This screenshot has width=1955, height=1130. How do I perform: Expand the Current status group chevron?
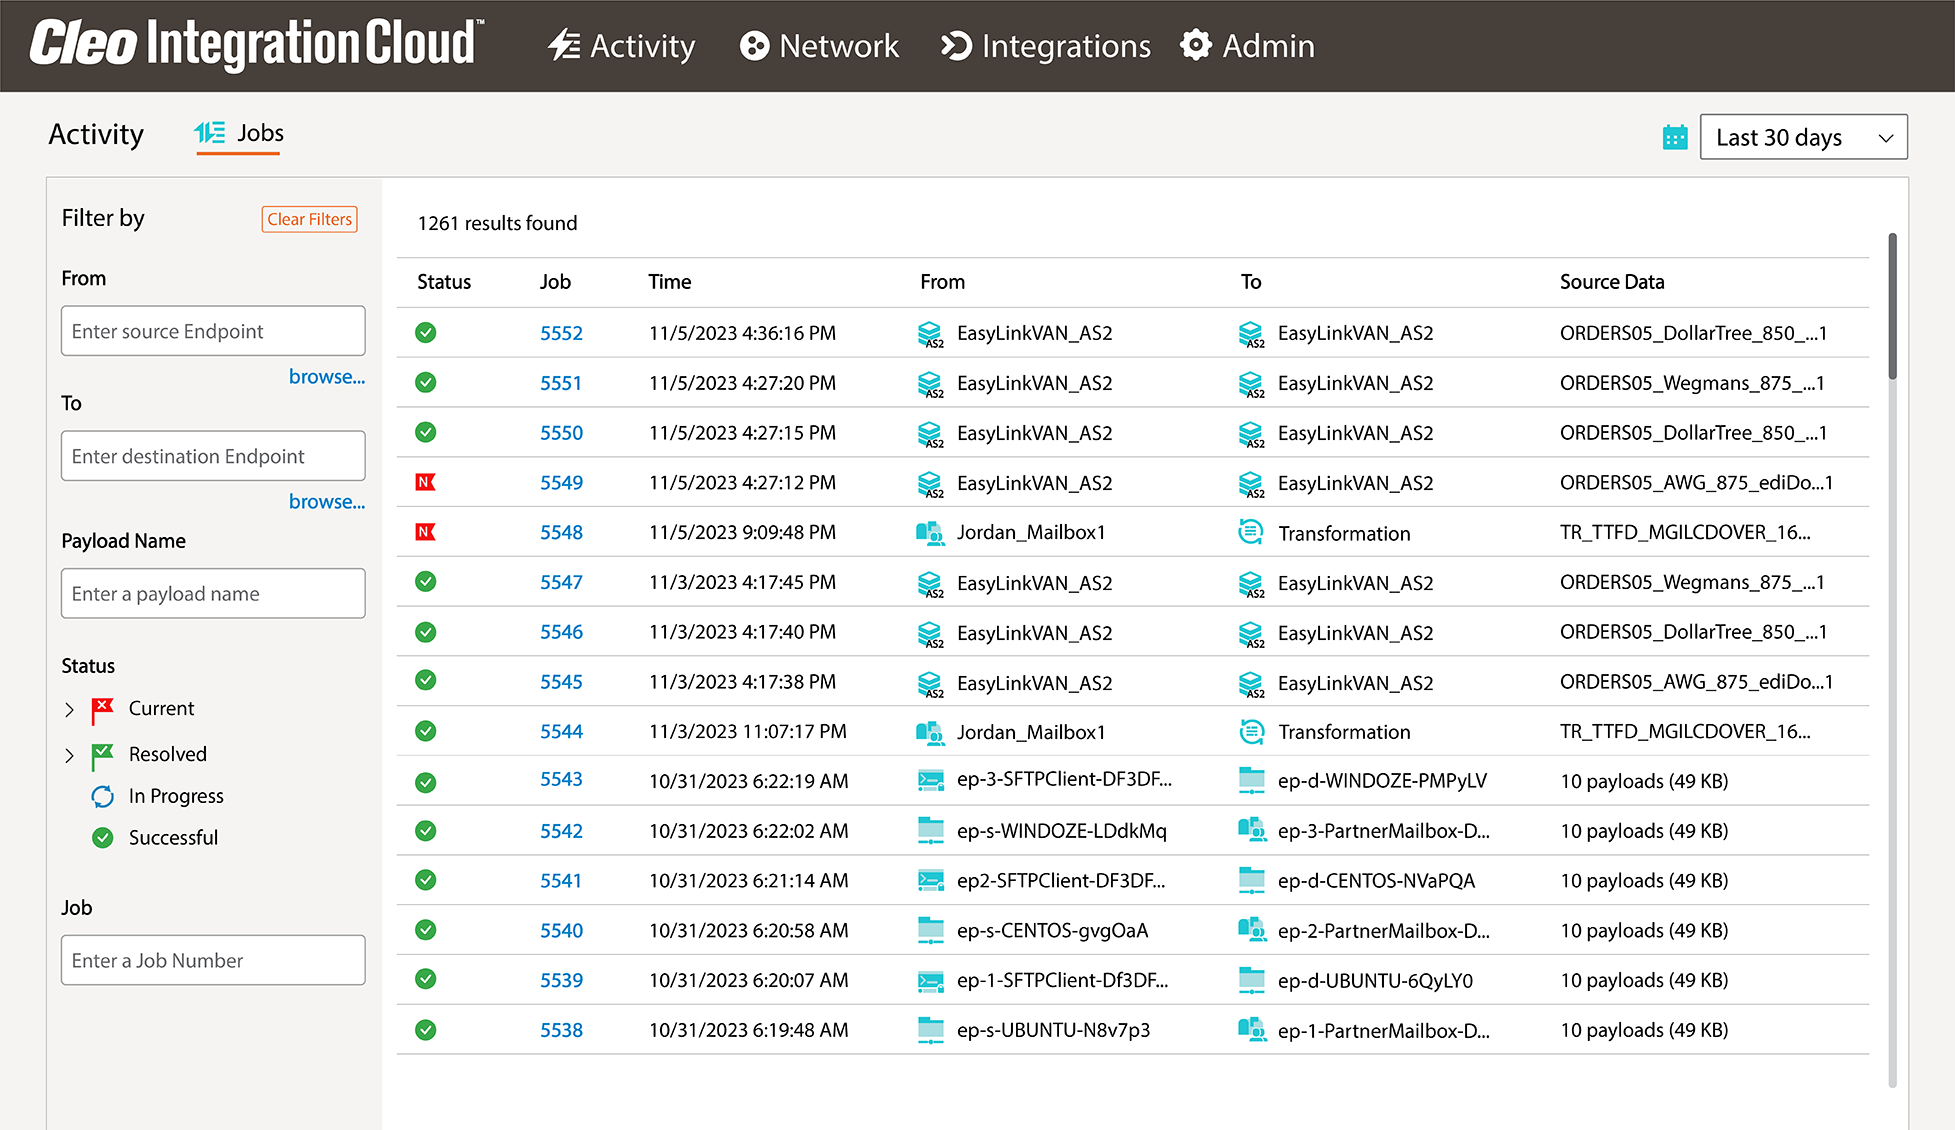69,709
